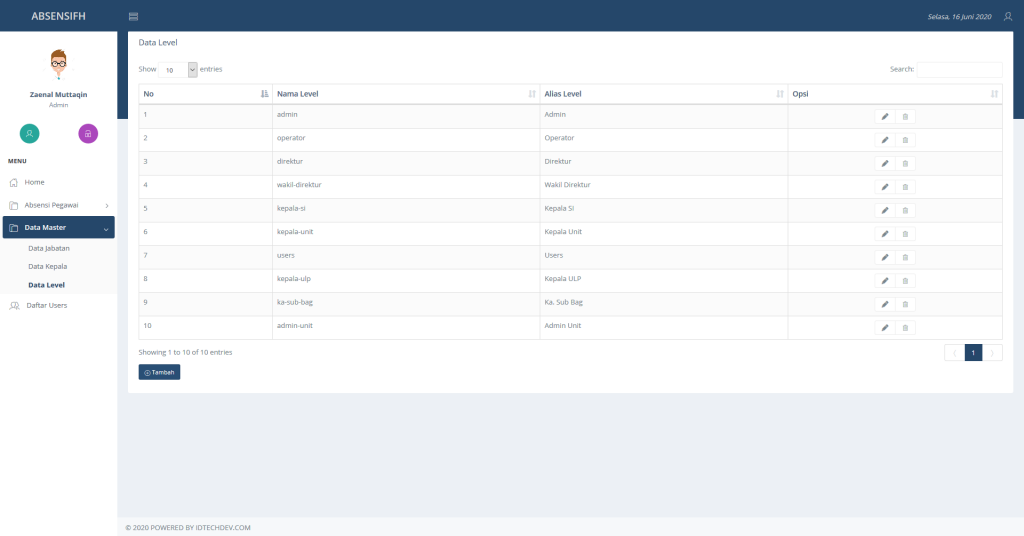Click the Tambah button
The image size is (1024, 536).
coord(159,372)
